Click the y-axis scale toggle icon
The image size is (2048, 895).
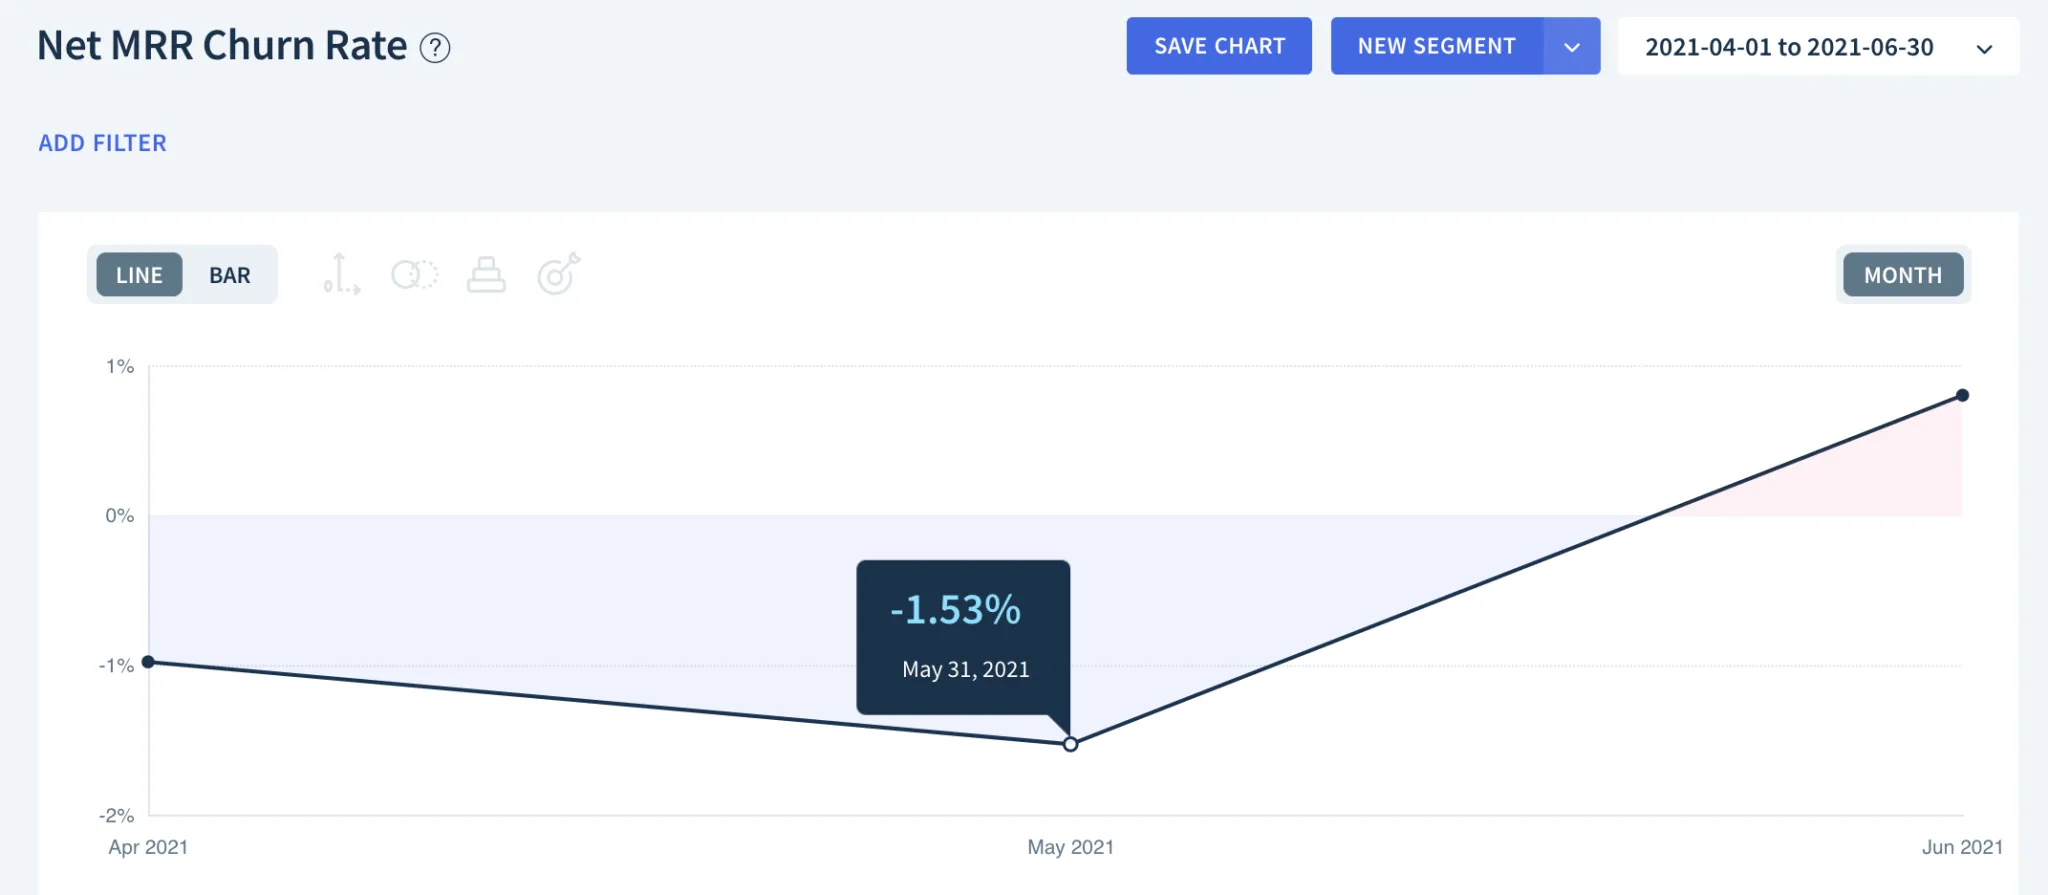(341, 274)
